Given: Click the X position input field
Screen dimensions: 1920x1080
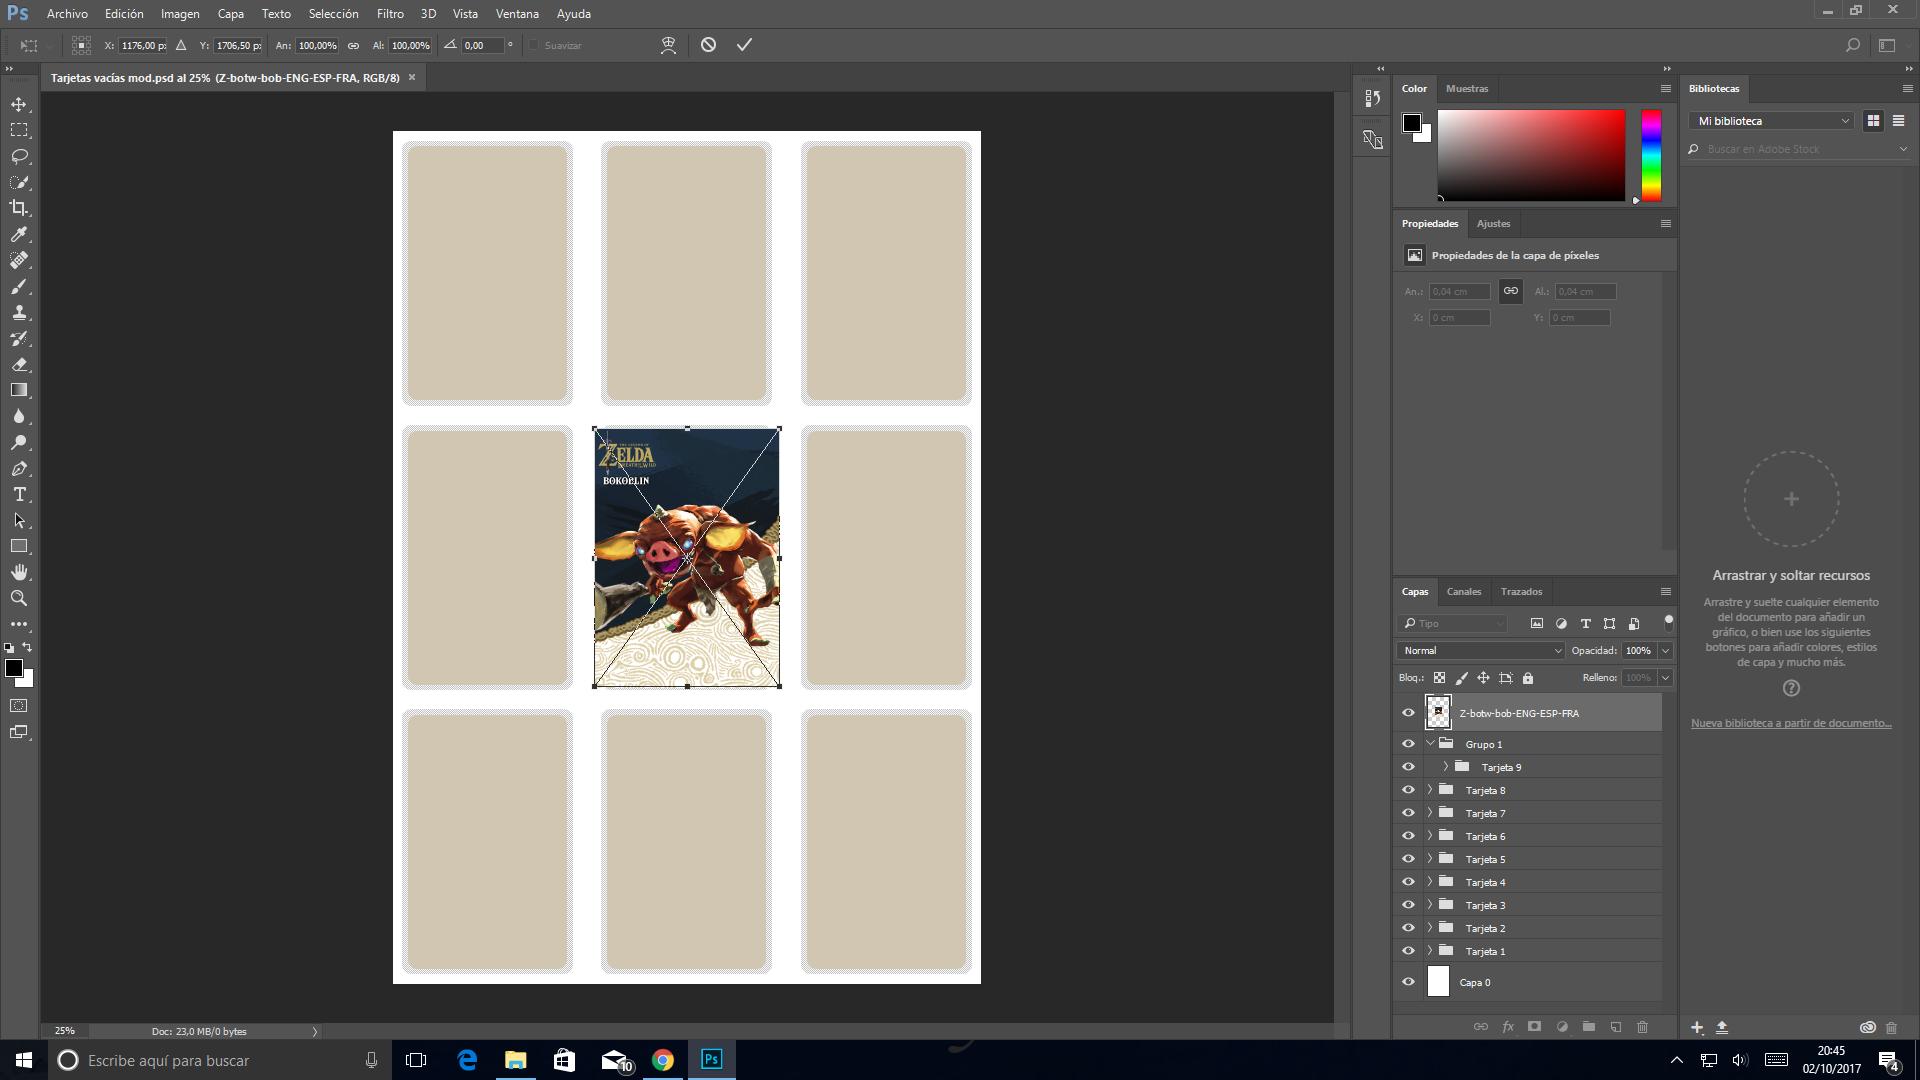Looking at the screenshot, I should pyautogui.click(x=143, y=45).
